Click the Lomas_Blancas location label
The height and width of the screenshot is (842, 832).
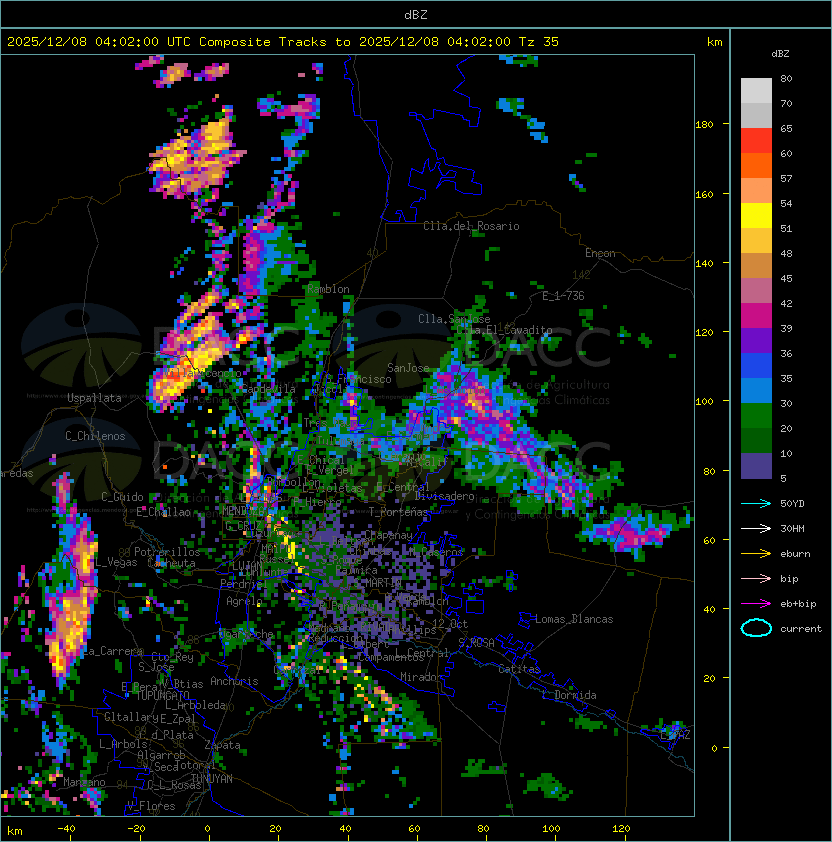point(574,619)
